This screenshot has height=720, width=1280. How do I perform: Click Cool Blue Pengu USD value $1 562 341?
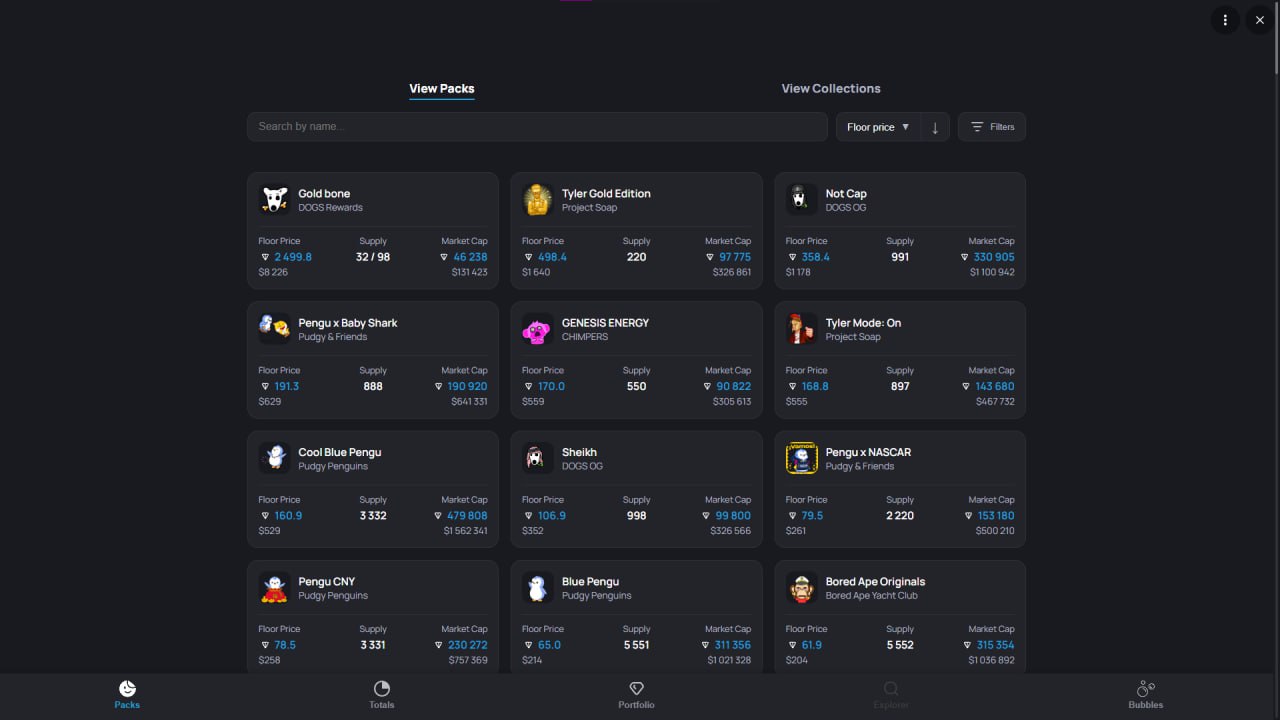point(465,531)
